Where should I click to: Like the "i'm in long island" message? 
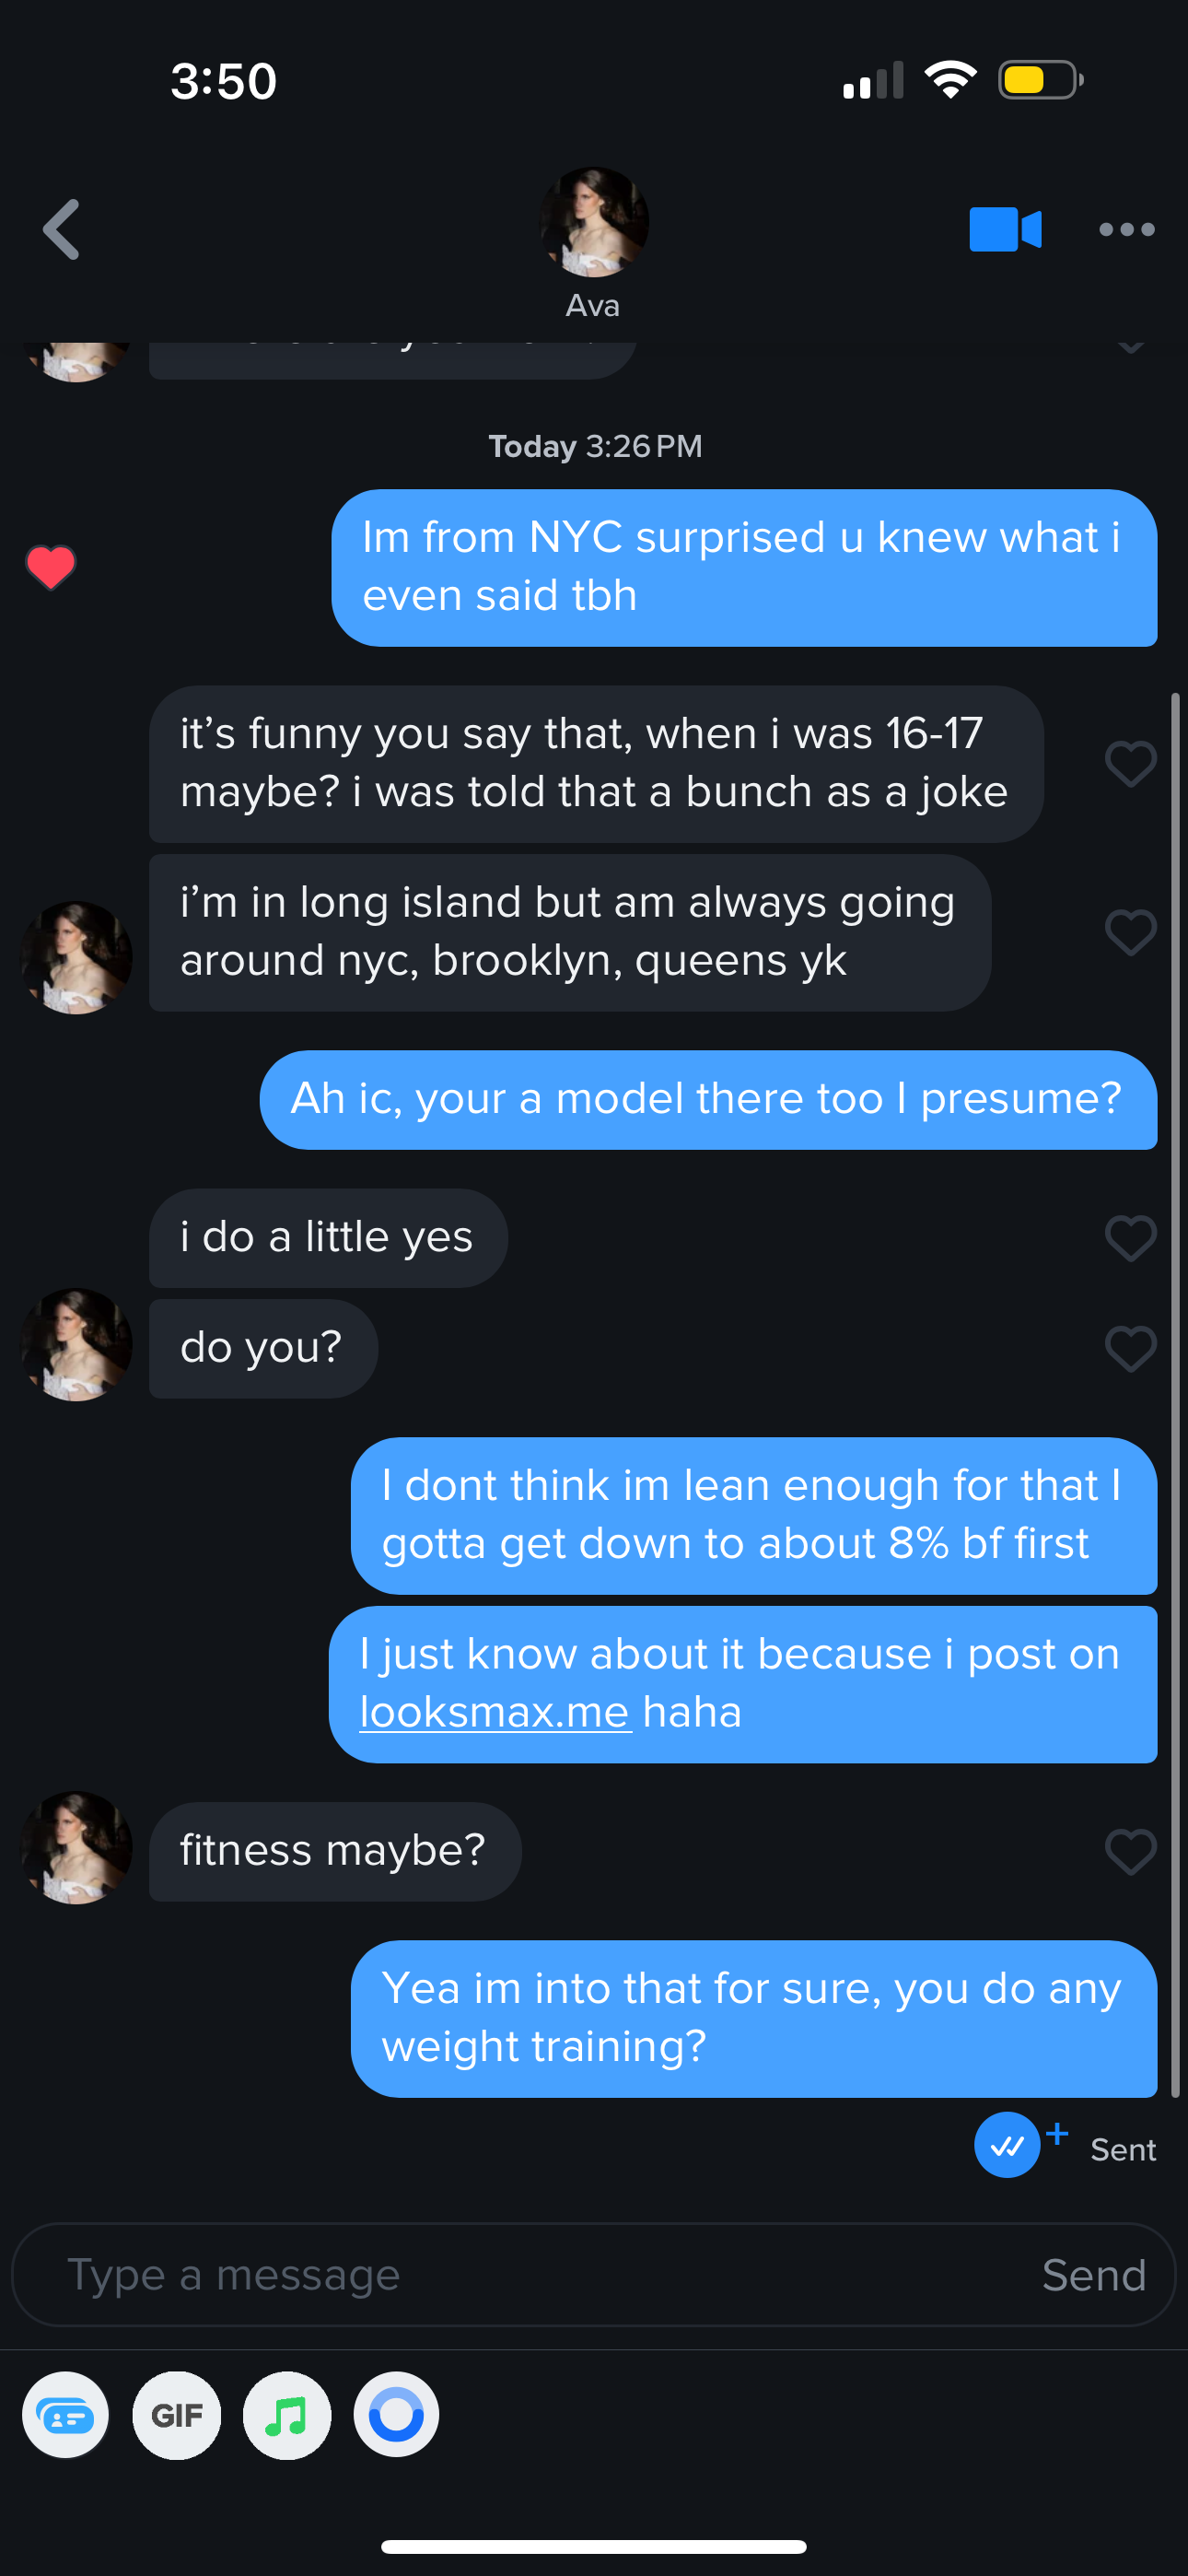point(1130,933)
